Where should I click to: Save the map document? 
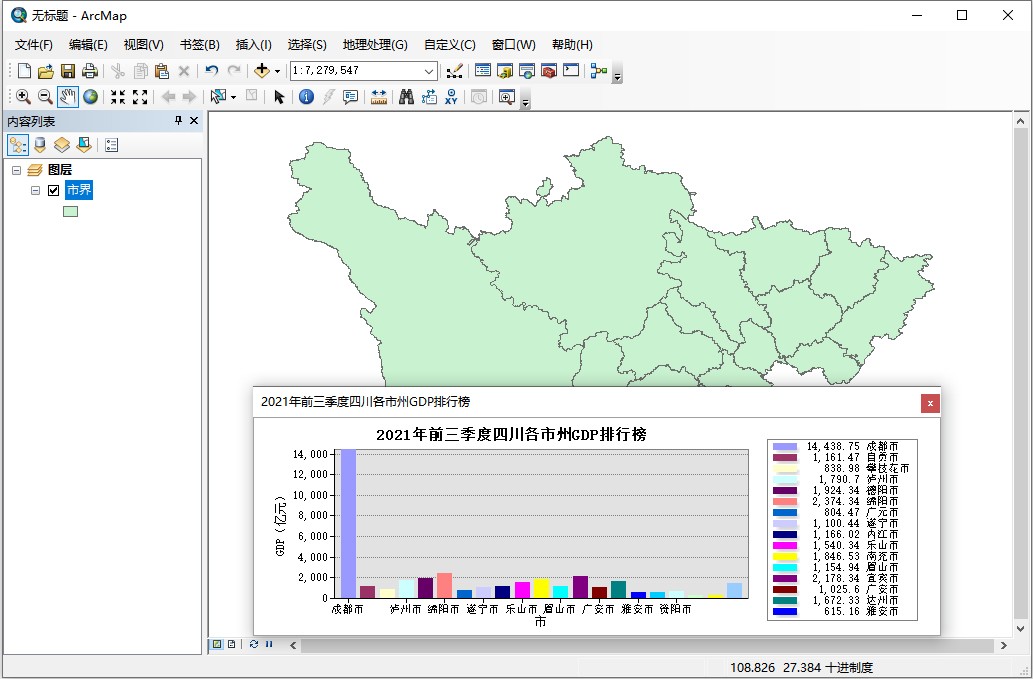pos(66,70)
